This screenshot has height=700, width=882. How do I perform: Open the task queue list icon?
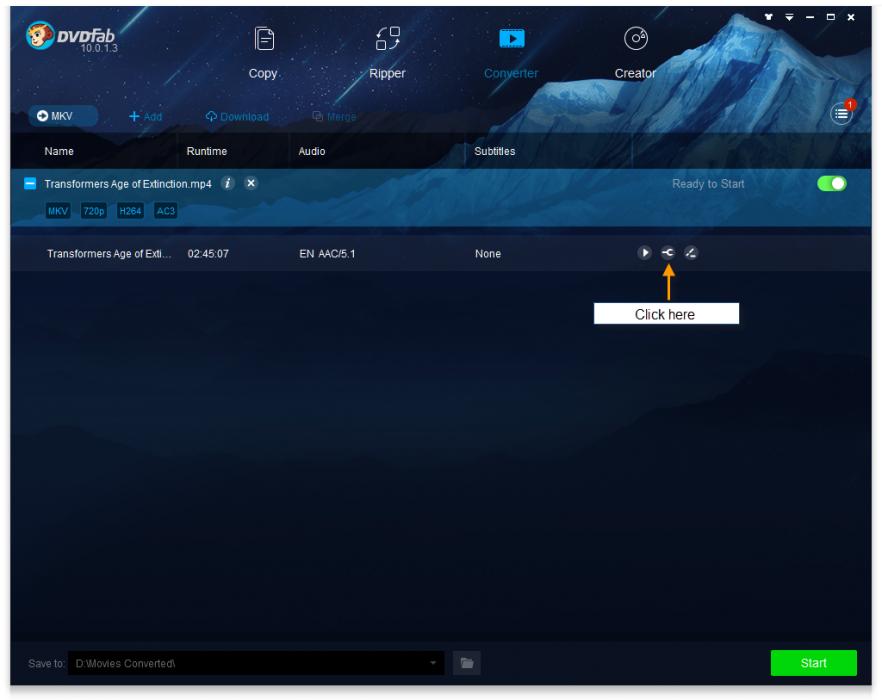tap(842, 114)
